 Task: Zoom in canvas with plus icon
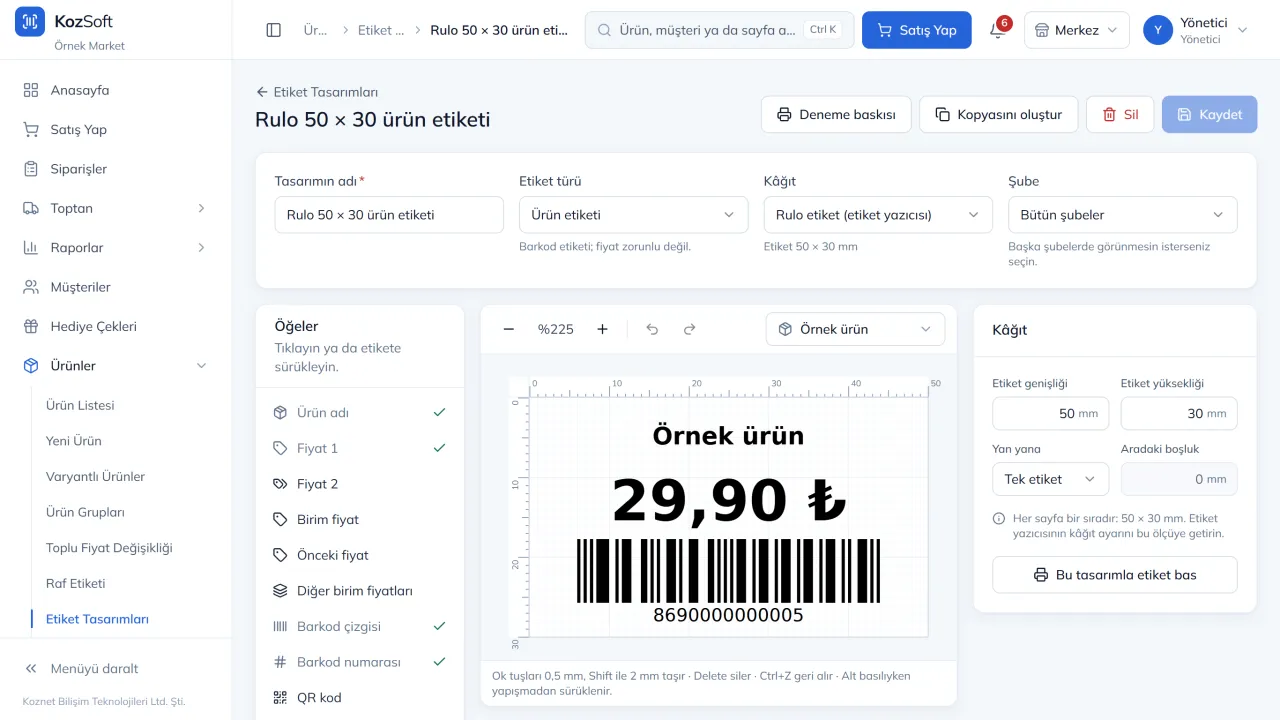602,329
